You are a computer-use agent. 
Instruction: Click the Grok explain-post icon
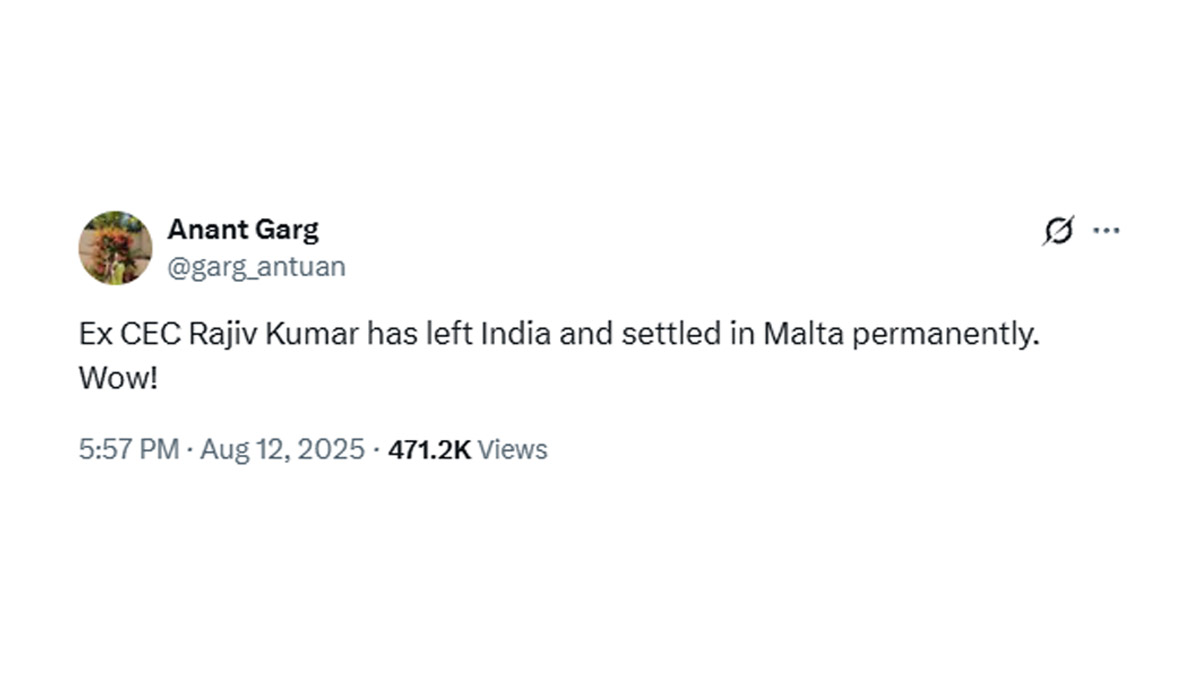pyautogui.click(x=1058, y=231)
